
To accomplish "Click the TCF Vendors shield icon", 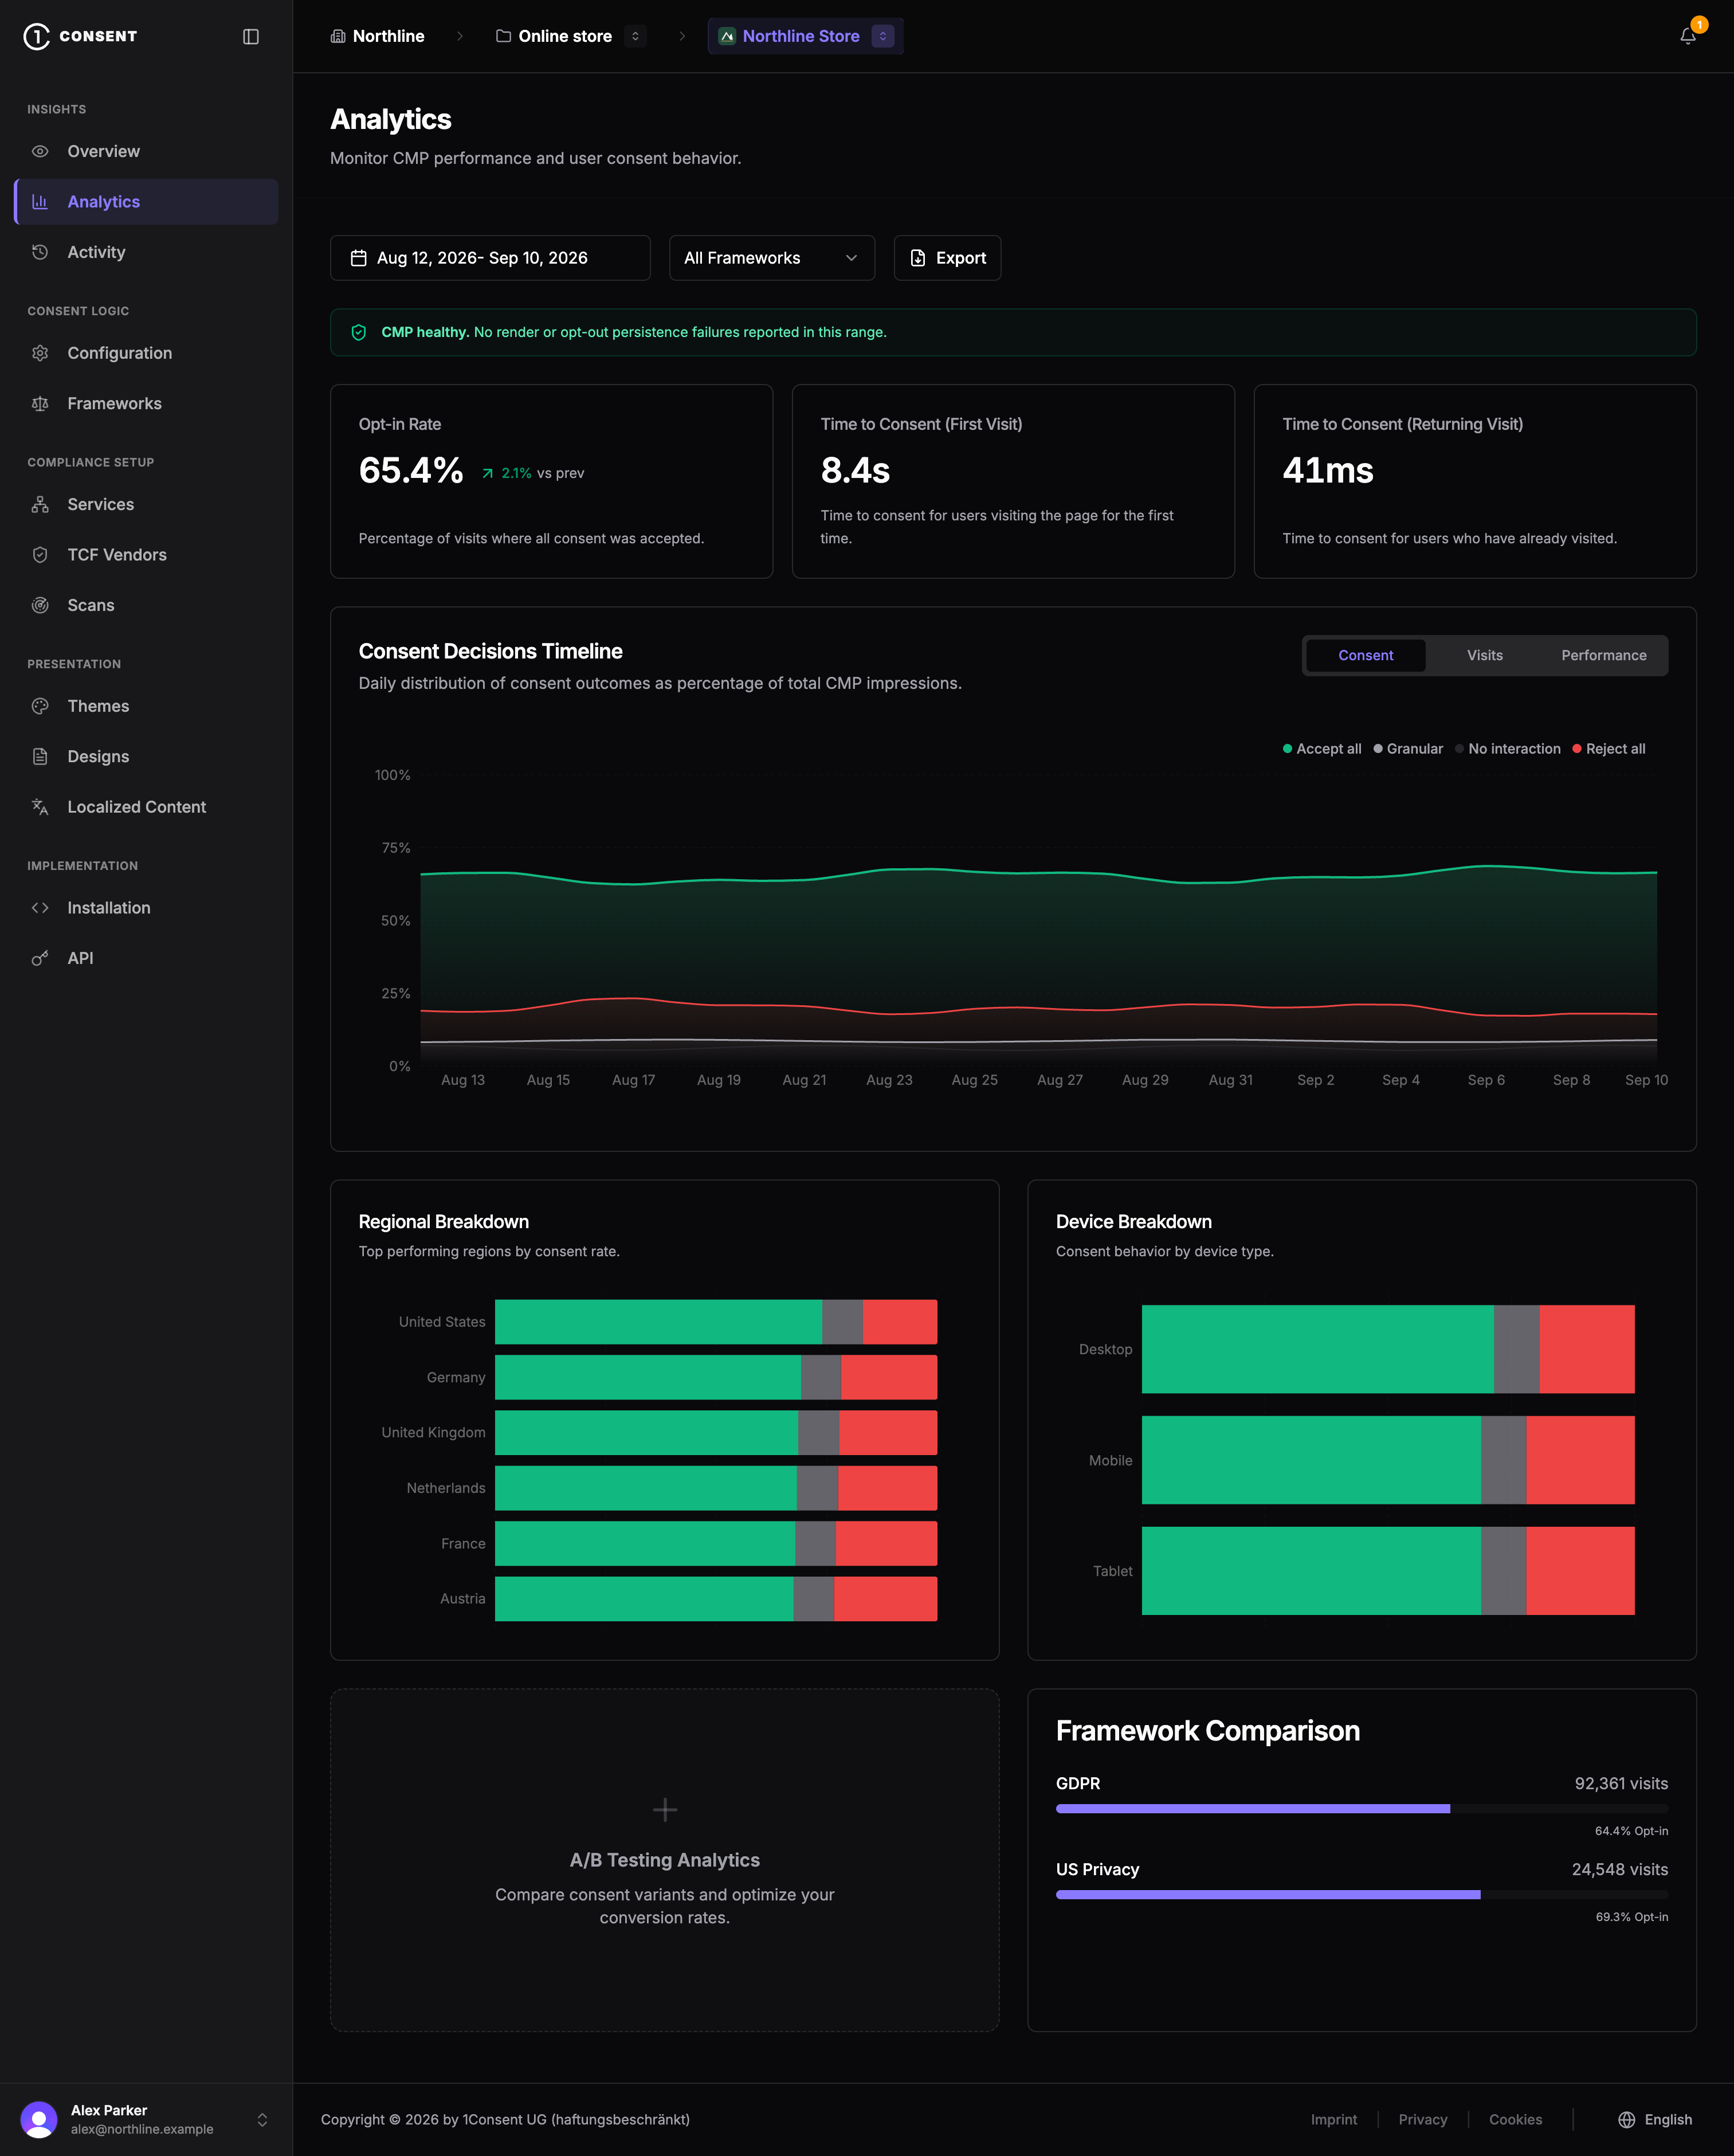I will tap(40, 555).
